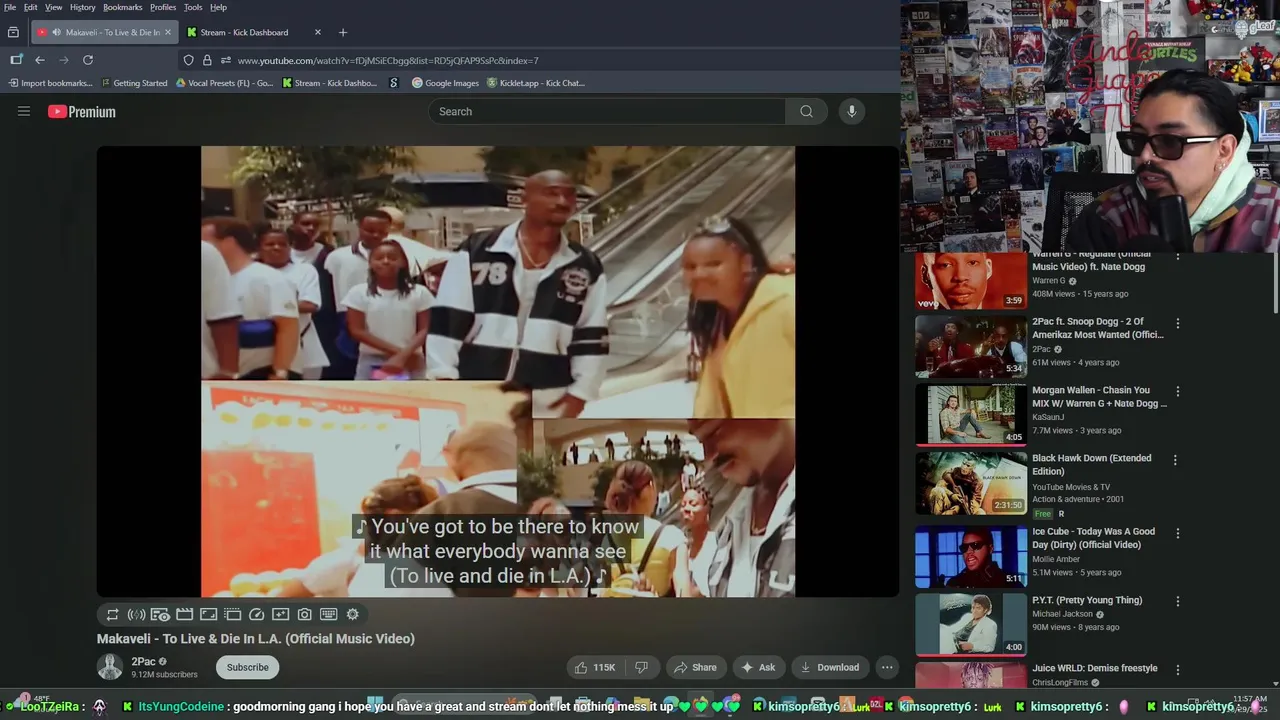Click the browser reload button
This screenshot has width=1280, height=720.
click(x=88, y=60)
